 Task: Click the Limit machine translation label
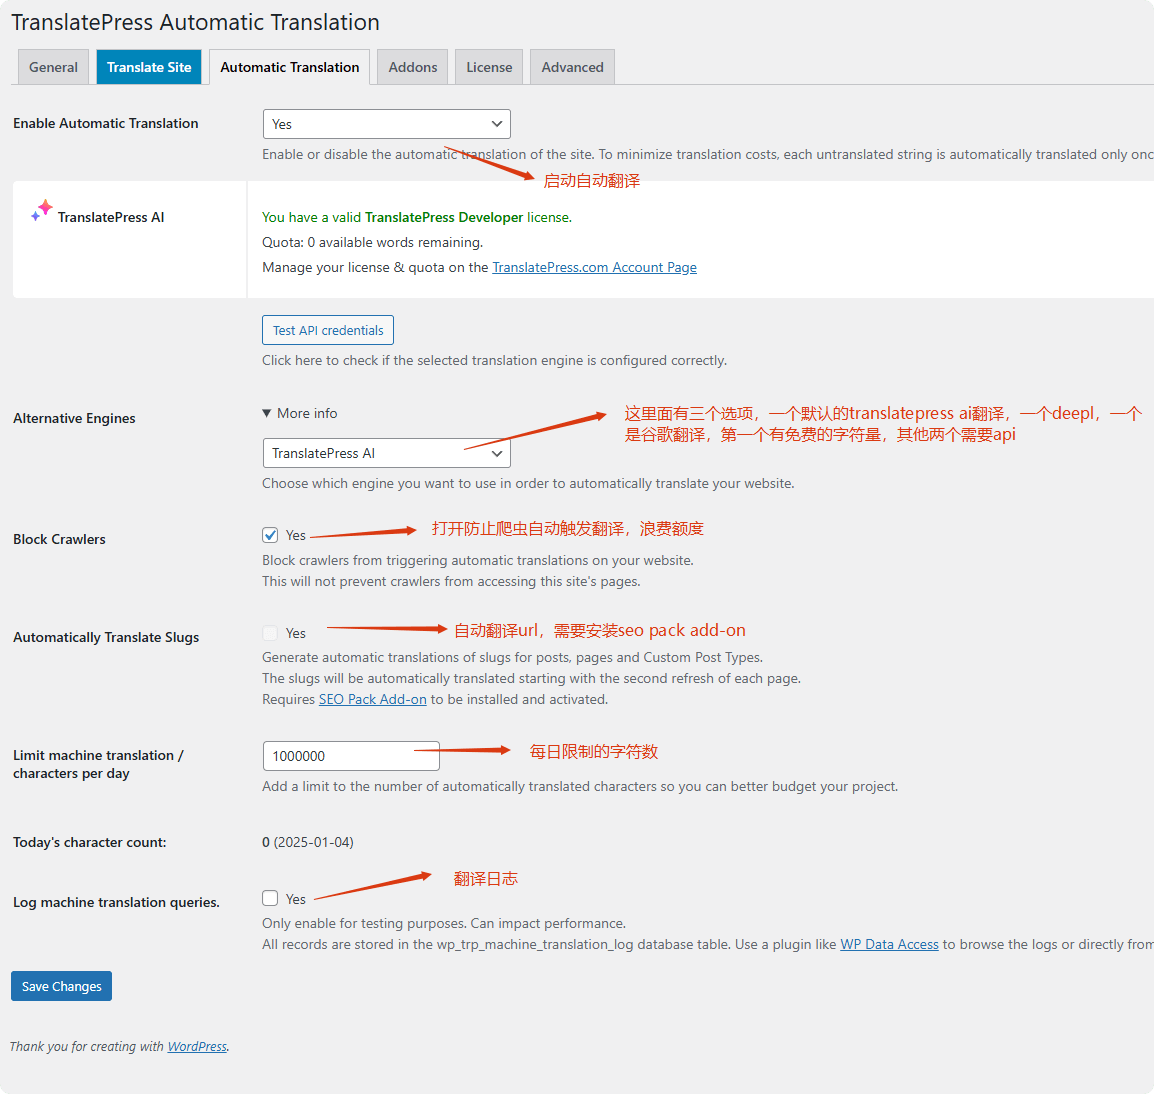coord(98,764)
